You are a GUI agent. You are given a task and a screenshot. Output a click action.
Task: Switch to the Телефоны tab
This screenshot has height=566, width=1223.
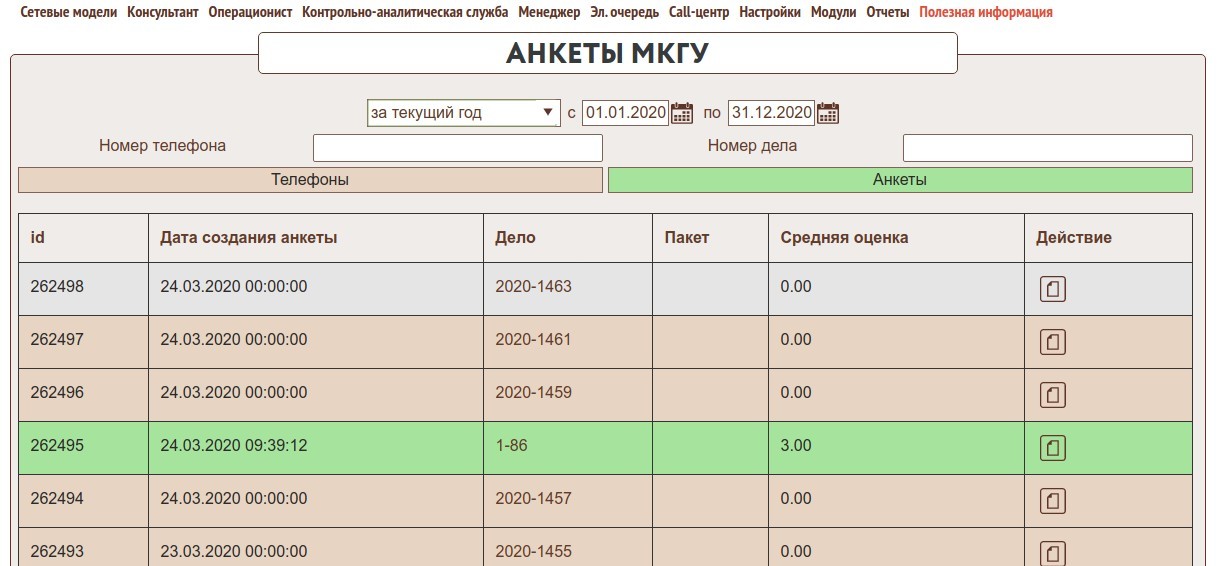tap(310, 180)
